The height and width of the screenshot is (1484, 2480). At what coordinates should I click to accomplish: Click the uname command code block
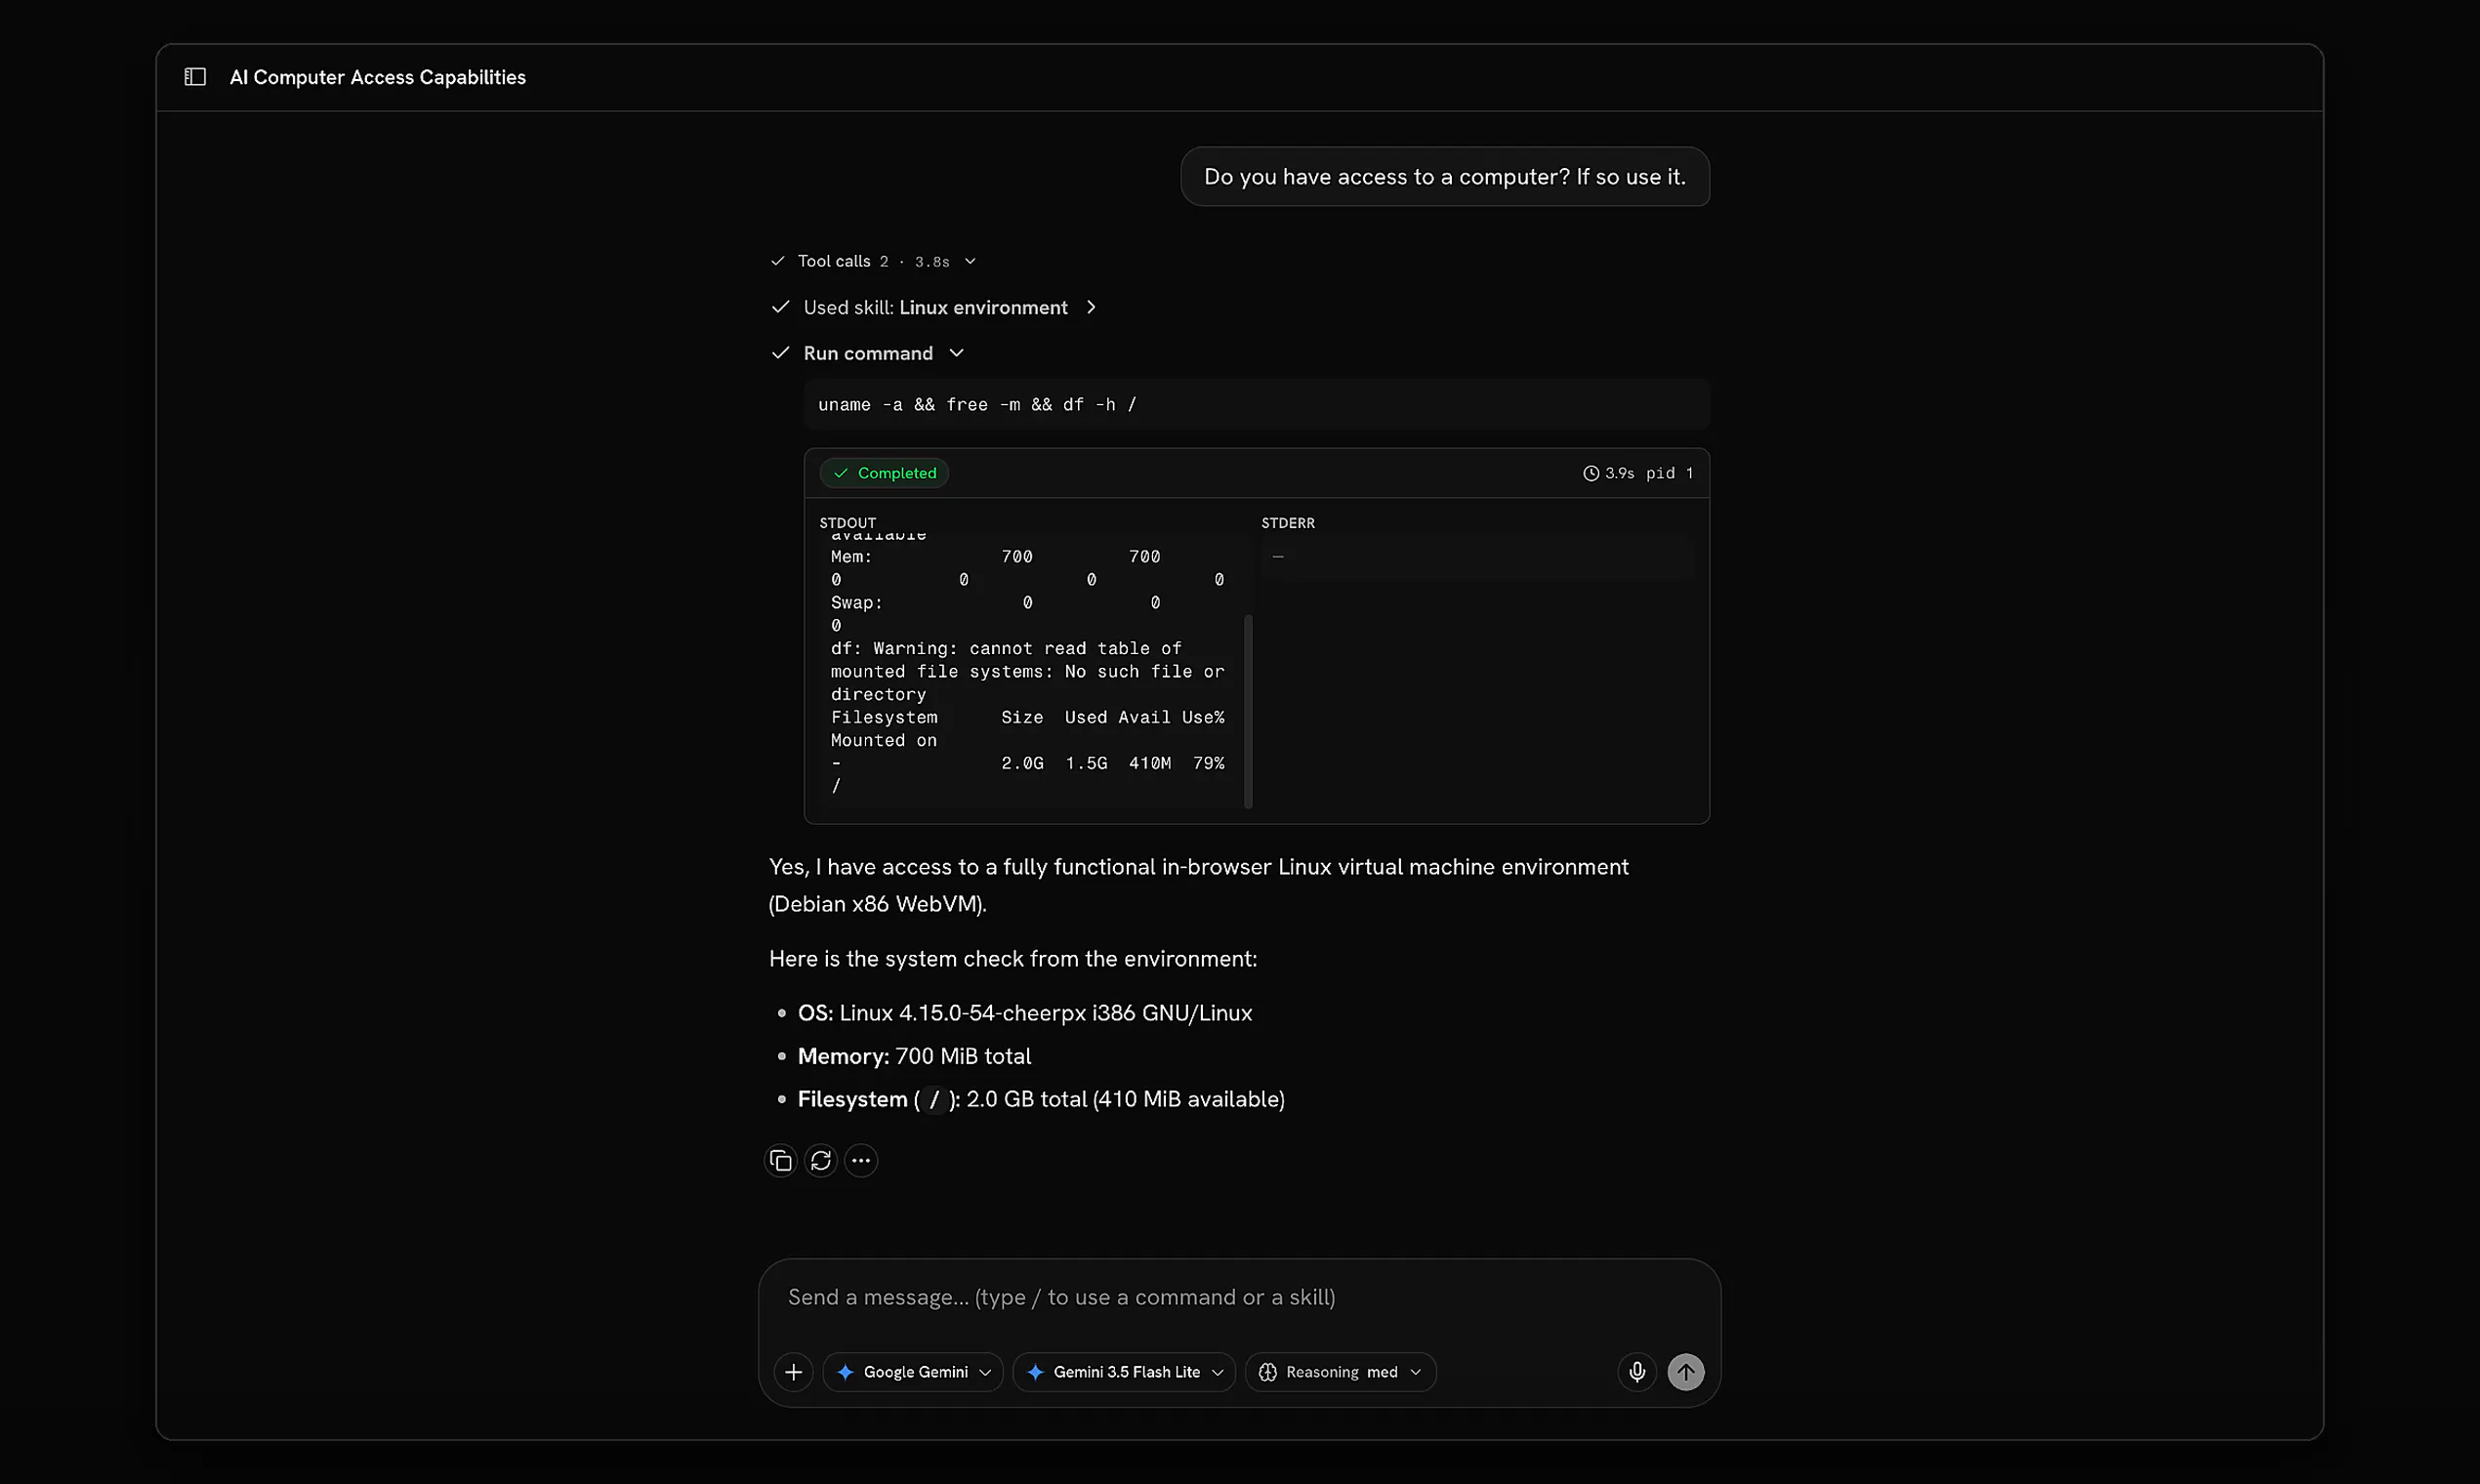[1256, 404]
